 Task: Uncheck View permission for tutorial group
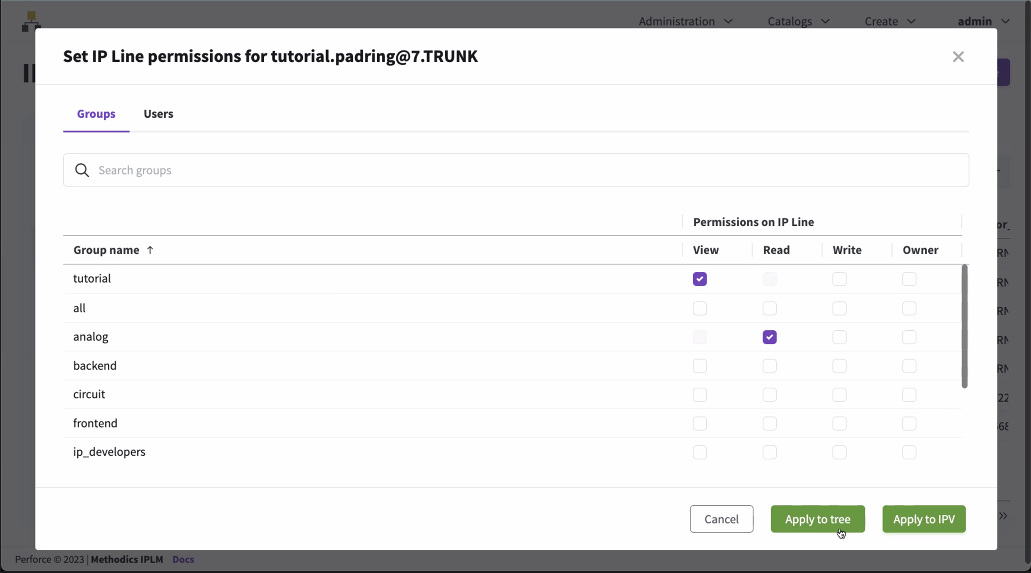pyautogui.click(x=700, y=279)
